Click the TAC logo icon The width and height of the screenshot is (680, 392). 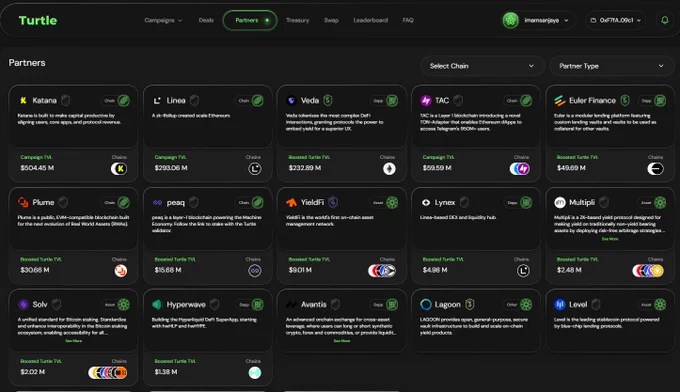pyautogui.click(x=426, y=101)
